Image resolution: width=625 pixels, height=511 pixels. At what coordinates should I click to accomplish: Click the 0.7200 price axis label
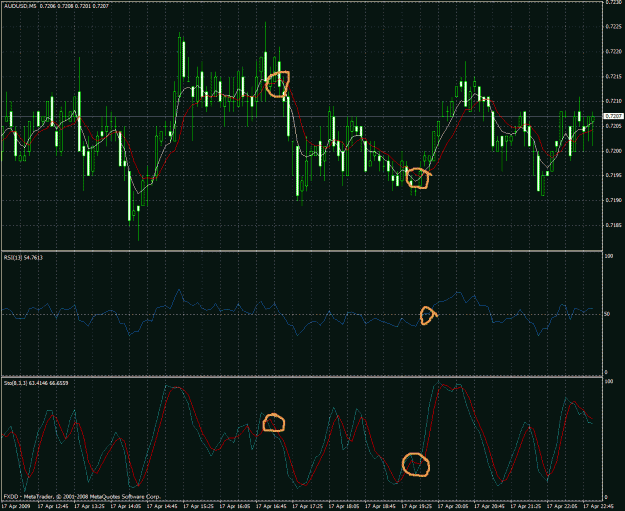(614, 151)
